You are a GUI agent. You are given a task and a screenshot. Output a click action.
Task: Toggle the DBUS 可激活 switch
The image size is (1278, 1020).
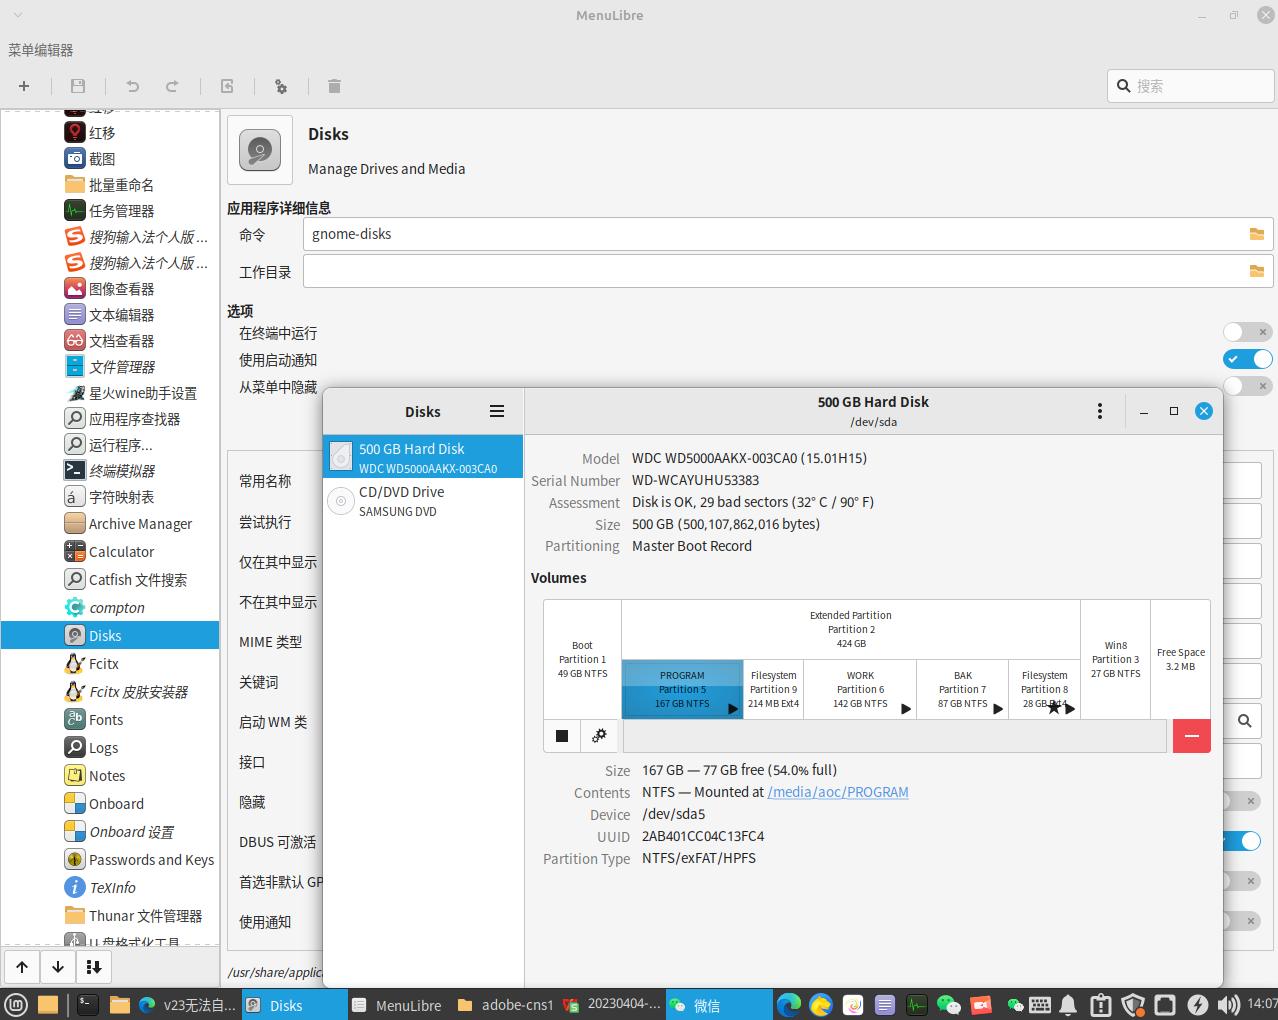[x=1242, y=841]
